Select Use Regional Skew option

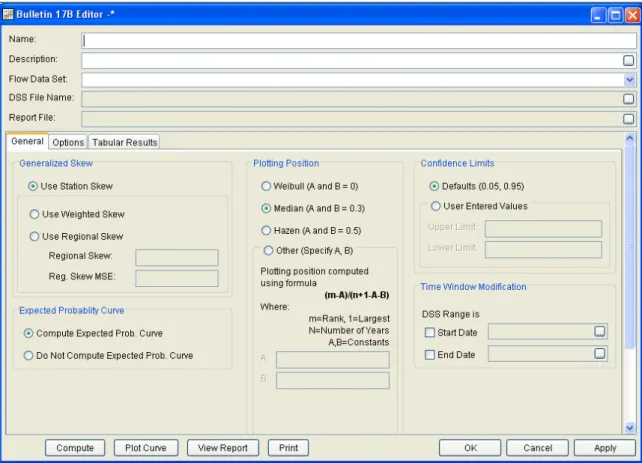pyautogui.click(x=76, y=236)
